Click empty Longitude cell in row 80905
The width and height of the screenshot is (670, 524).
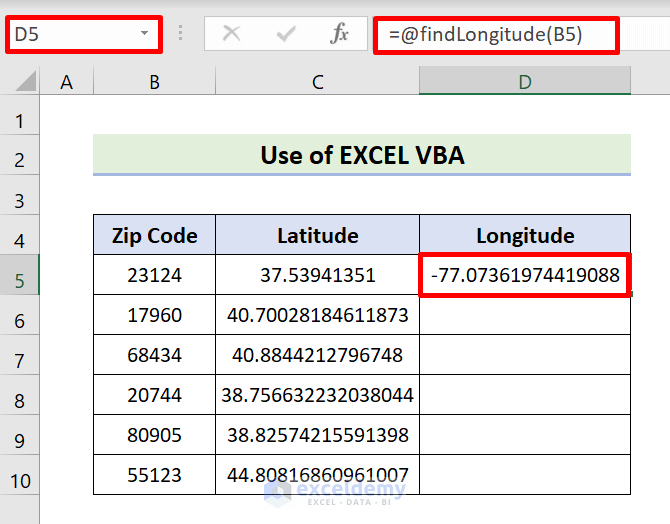pos(525,435)
